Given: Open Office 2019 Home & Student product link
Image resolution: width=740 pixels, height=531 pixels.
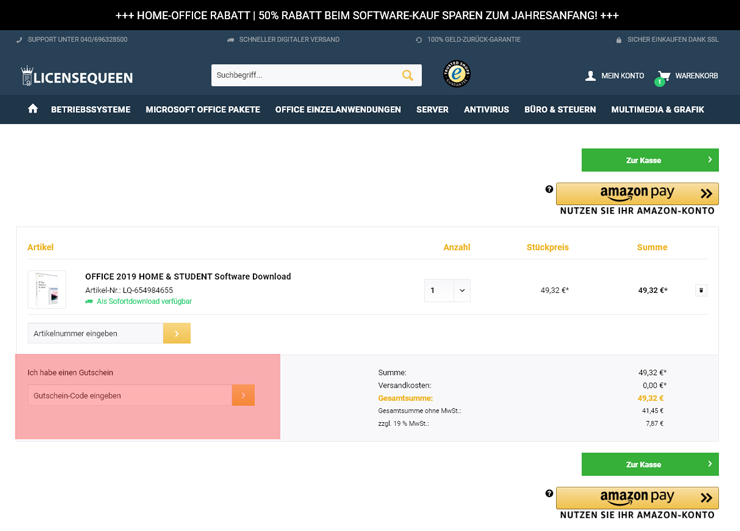Looking at the screenshot, I should click(188, 277).
